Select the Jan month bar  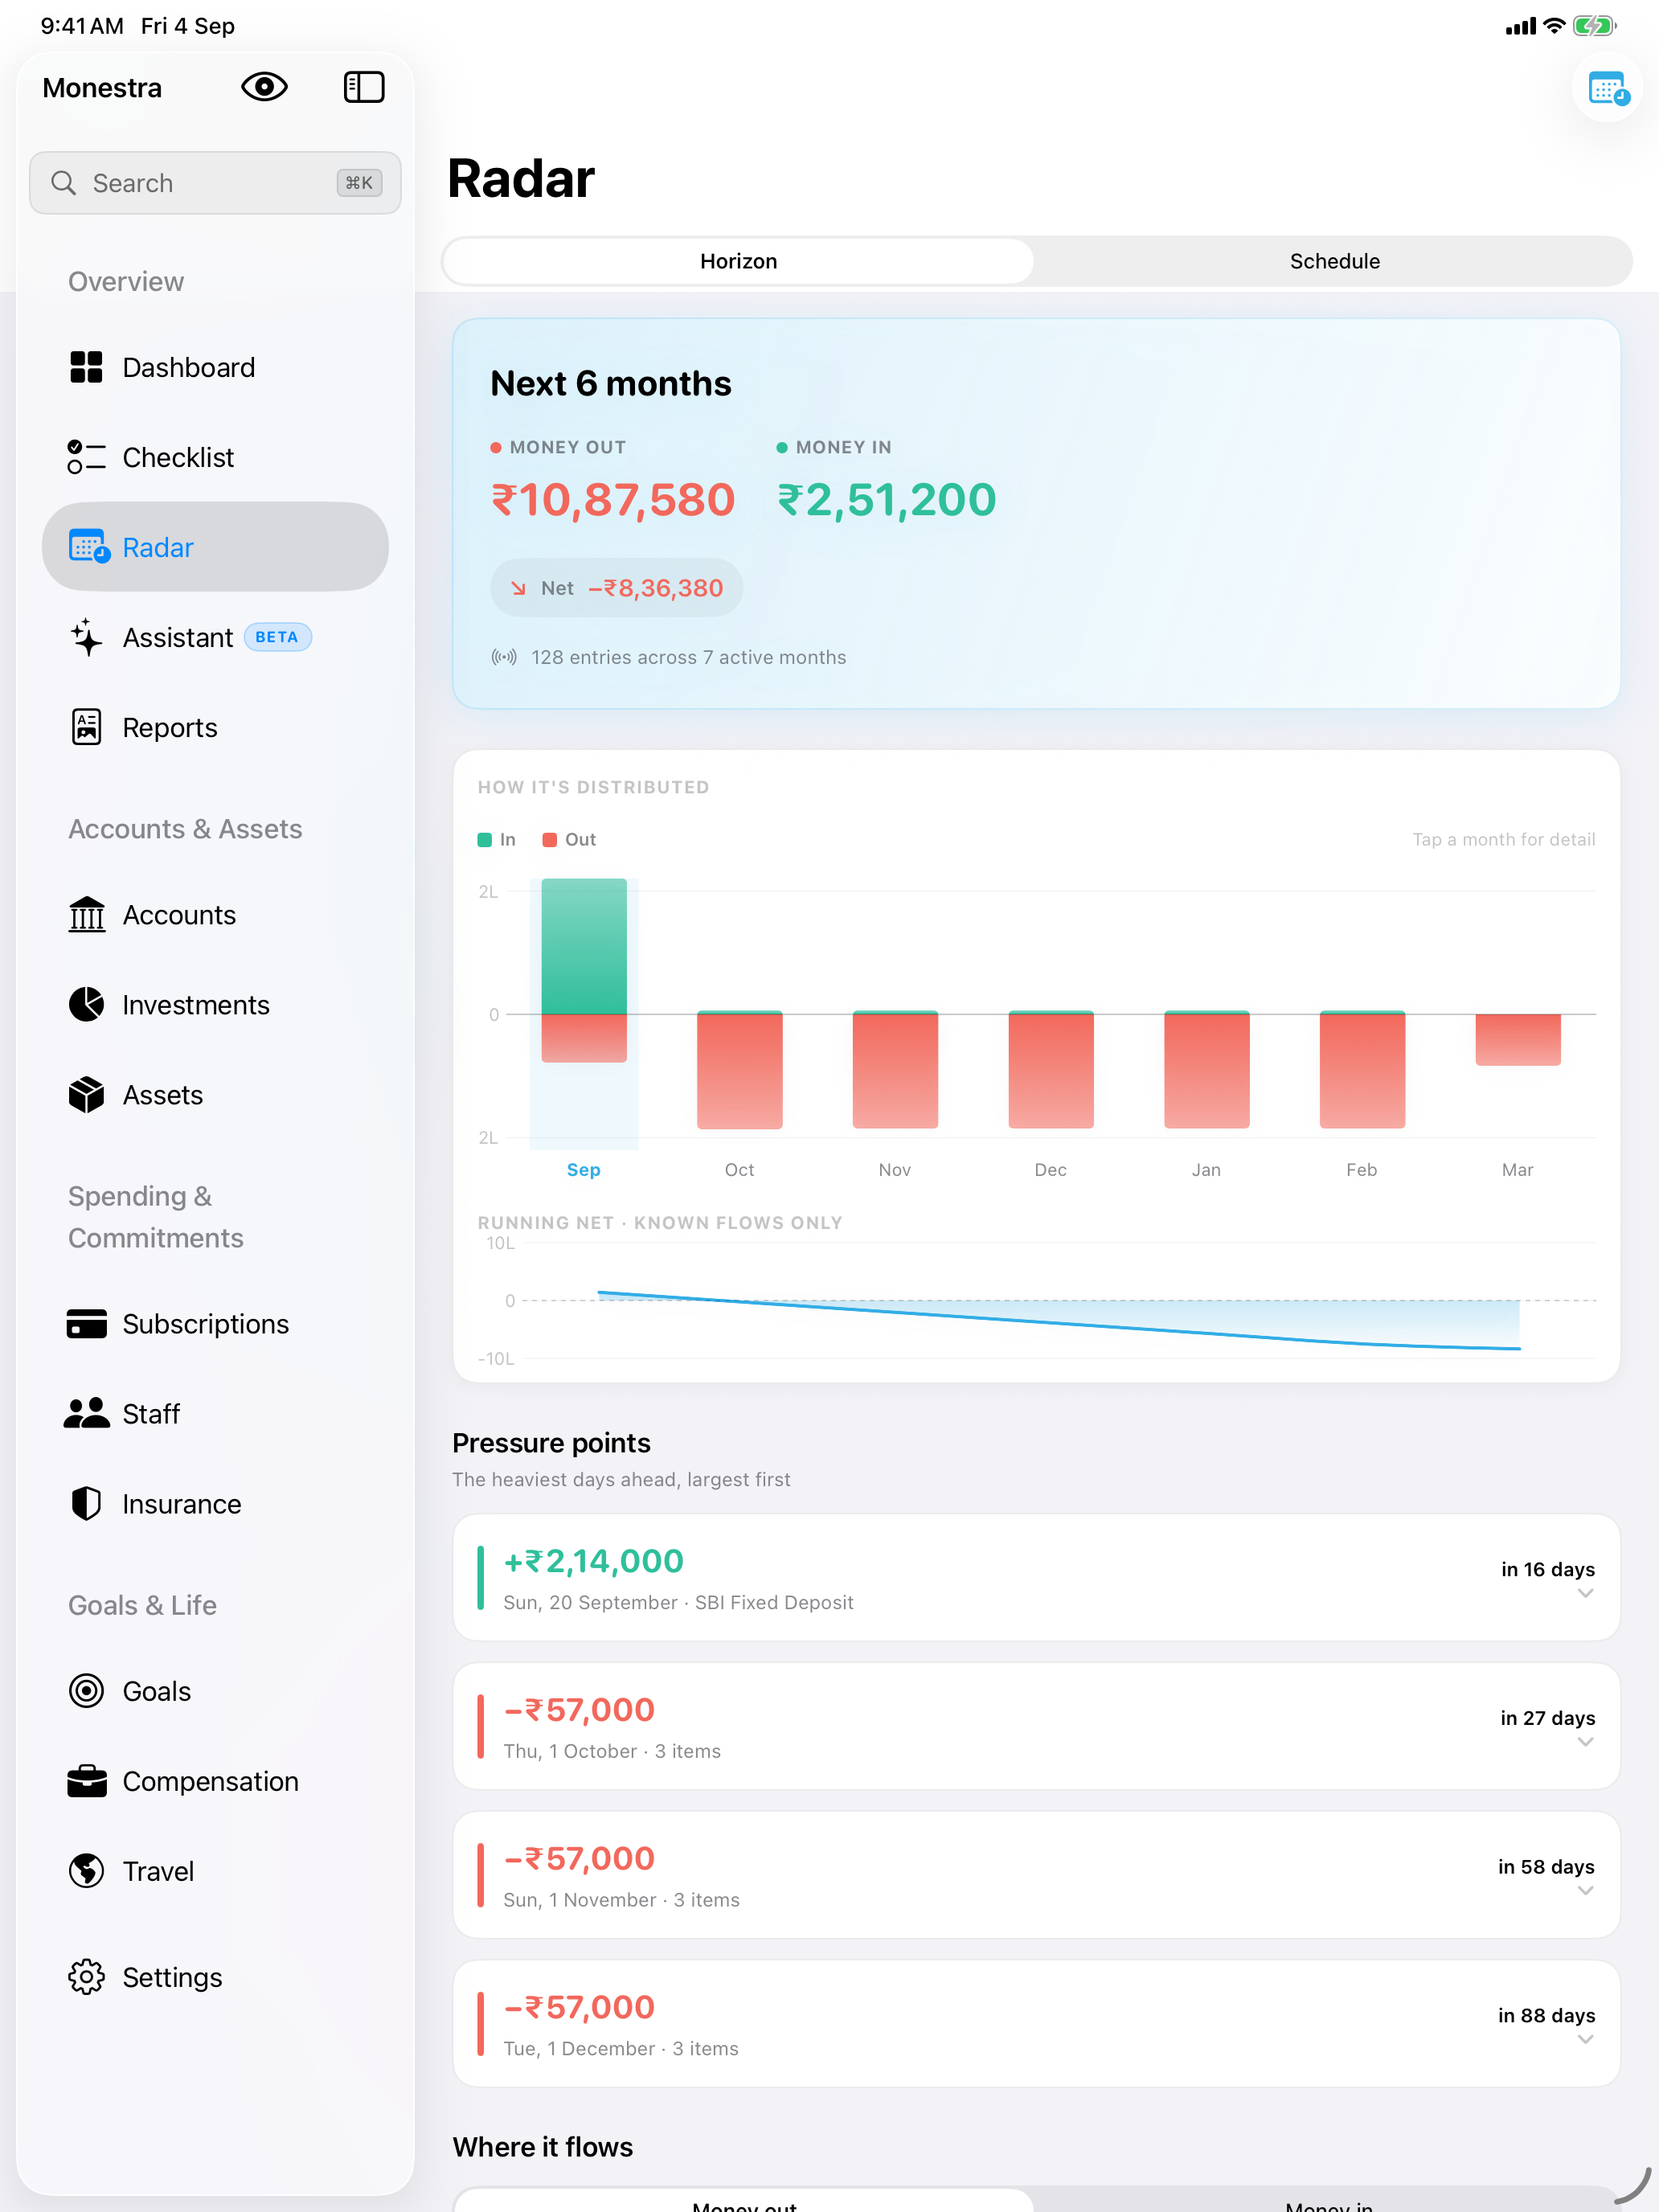tap(1207, 1069)
